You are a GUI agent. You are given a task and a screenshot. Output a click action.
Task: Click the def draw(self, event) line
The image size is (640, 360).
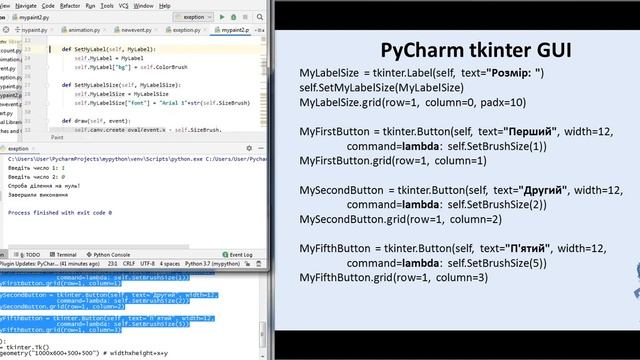(96, 121)
